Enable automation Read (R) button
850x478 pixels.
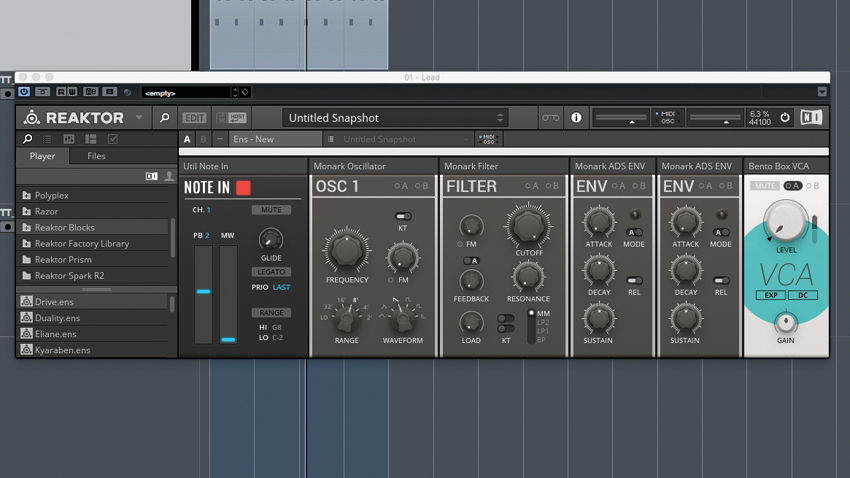click(61, 92)
